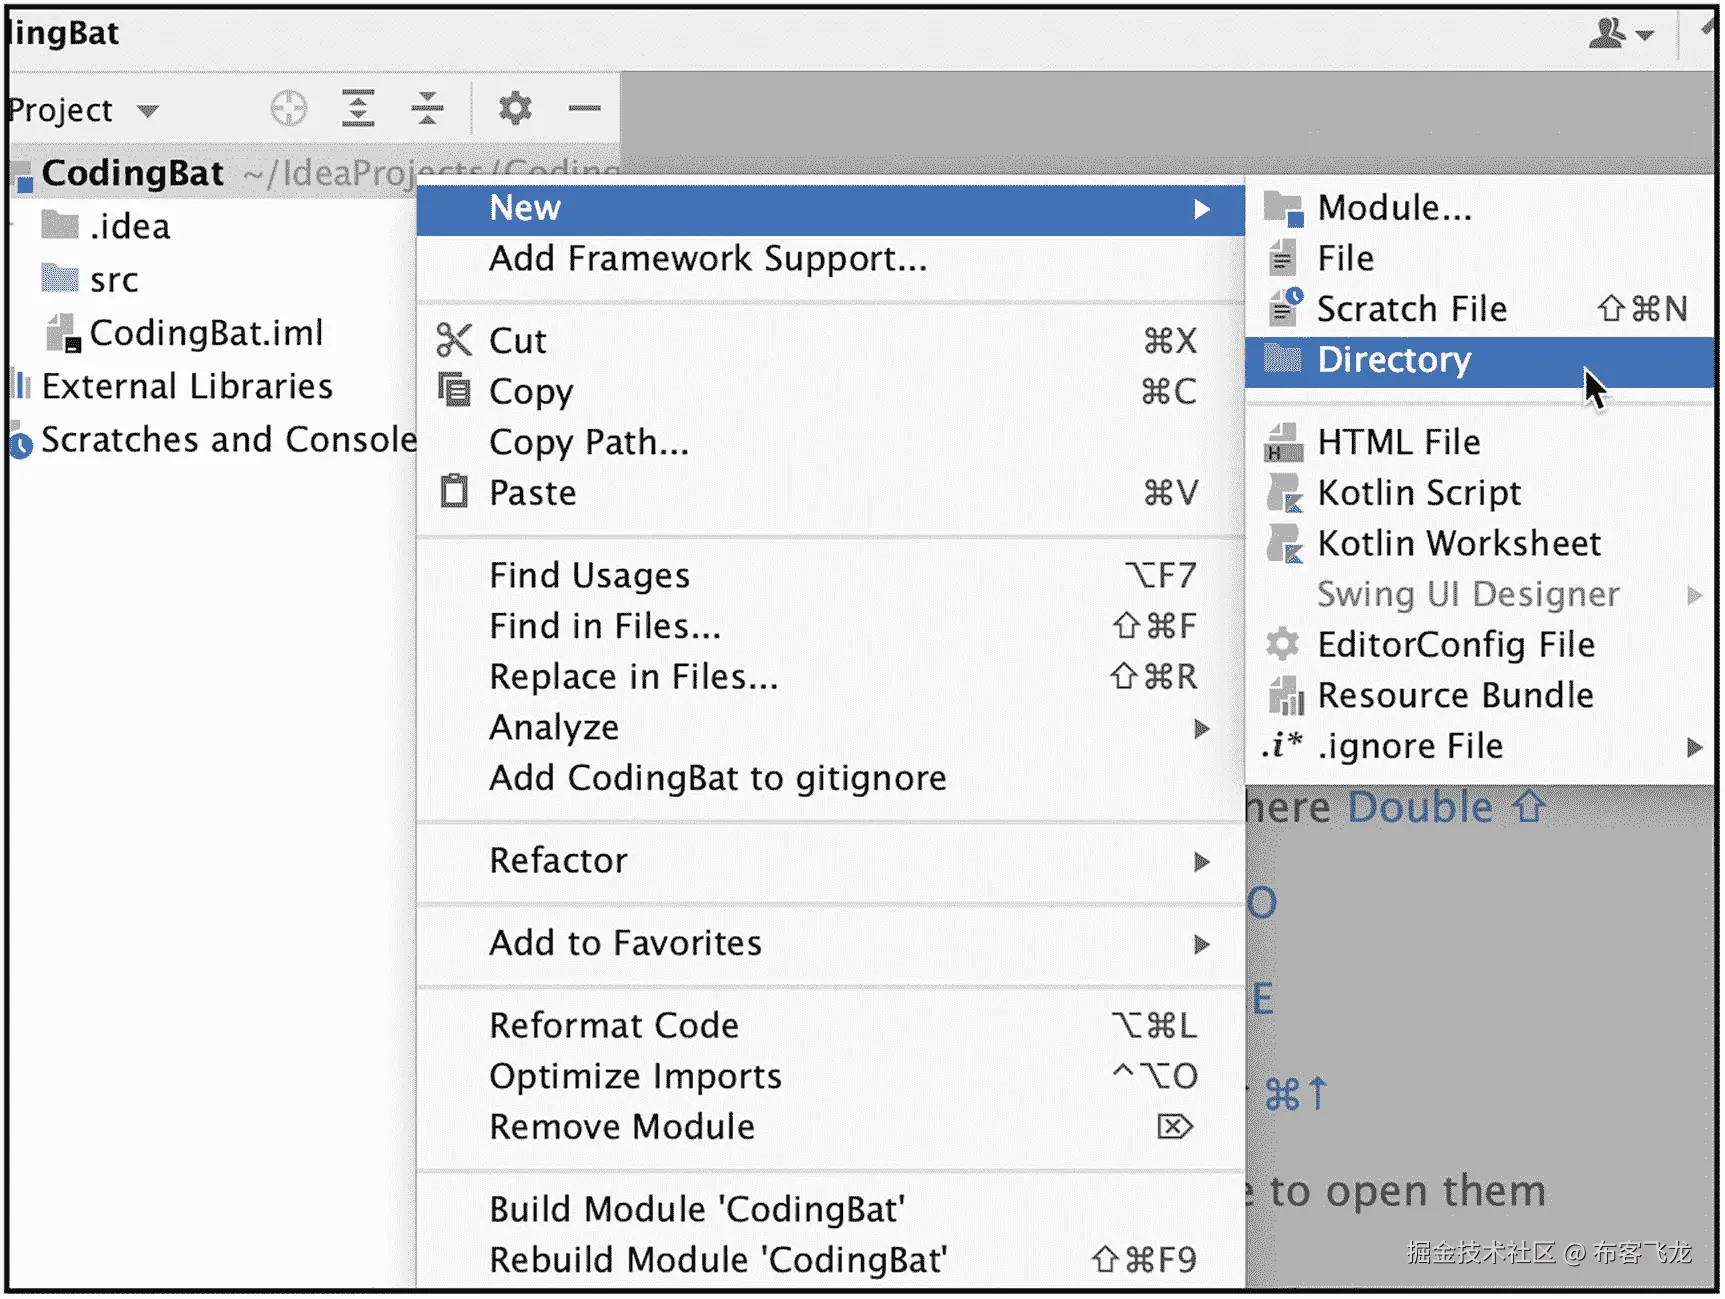
Task: Expand the Refactor submenu arrow
Action: point(1202,861)
